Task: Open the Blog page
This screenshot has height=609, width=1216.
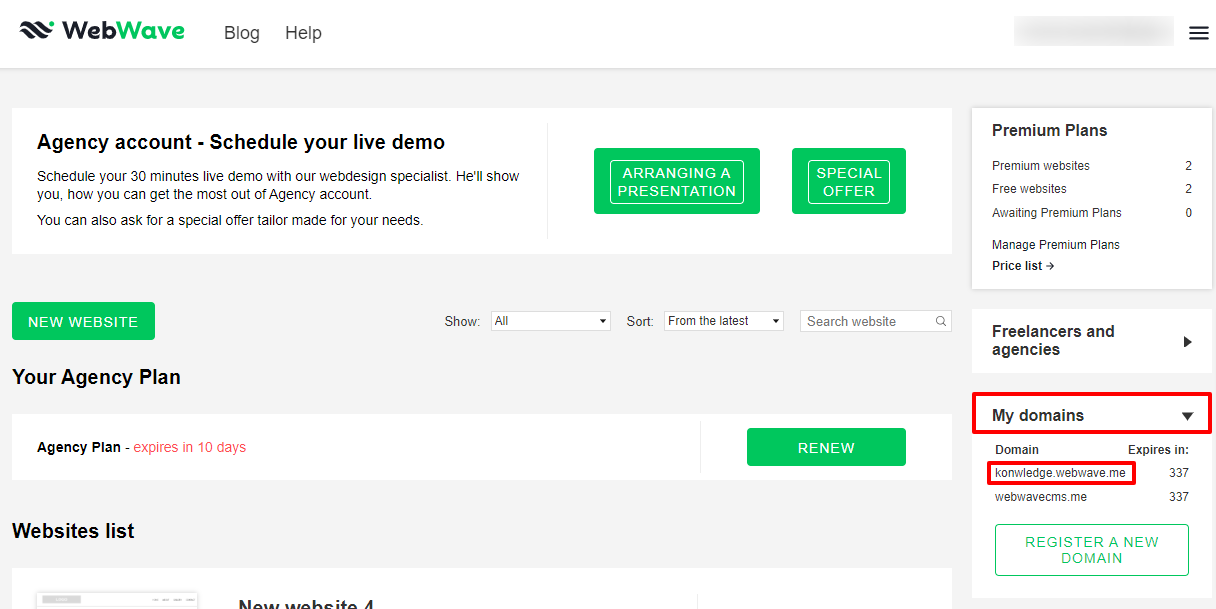Action: pos(241,33)
